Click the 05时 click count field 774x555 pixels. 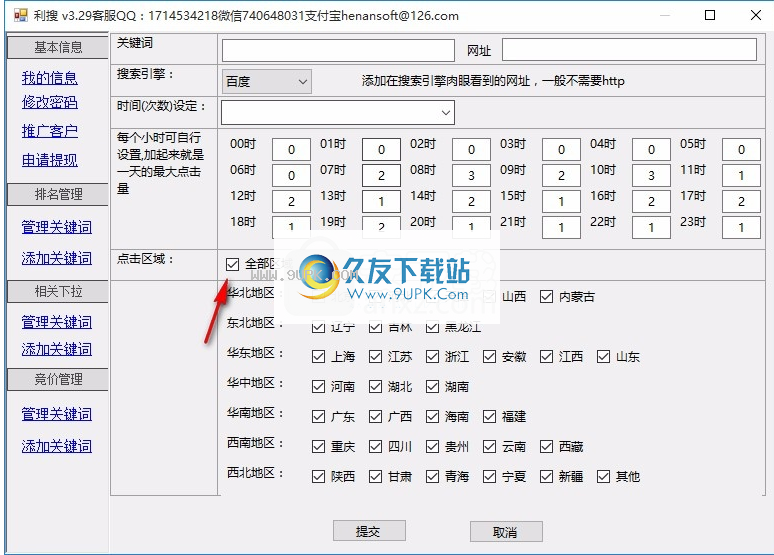(741, 149)
